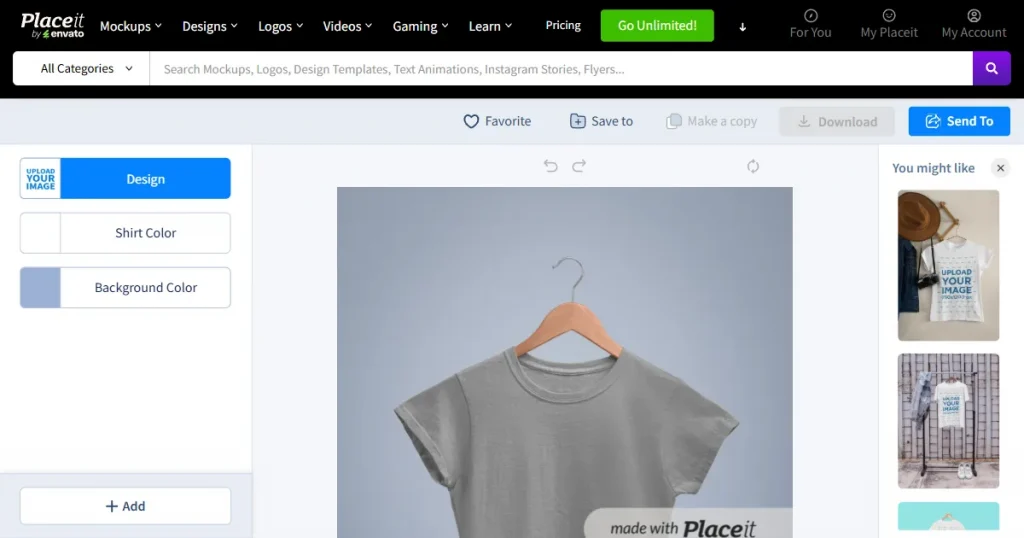Viewport: 1024px width, 538px height.
Task: Click the gray t-shirt mockup preview
Action: pyautogui.click(x=565, y=362)
